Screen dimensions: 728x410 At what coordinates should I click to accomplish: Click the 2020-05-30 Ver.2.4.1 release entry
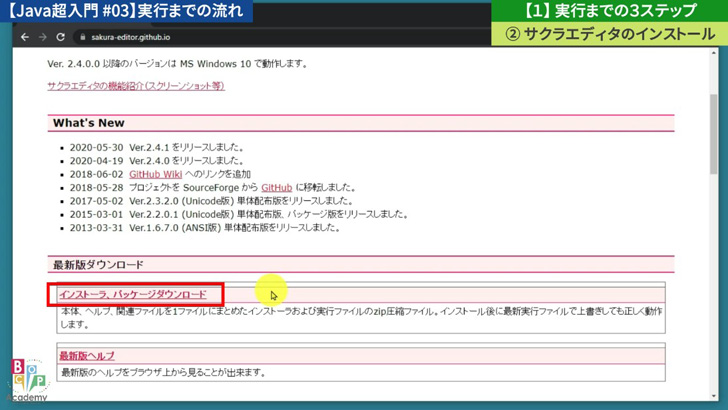157,148
